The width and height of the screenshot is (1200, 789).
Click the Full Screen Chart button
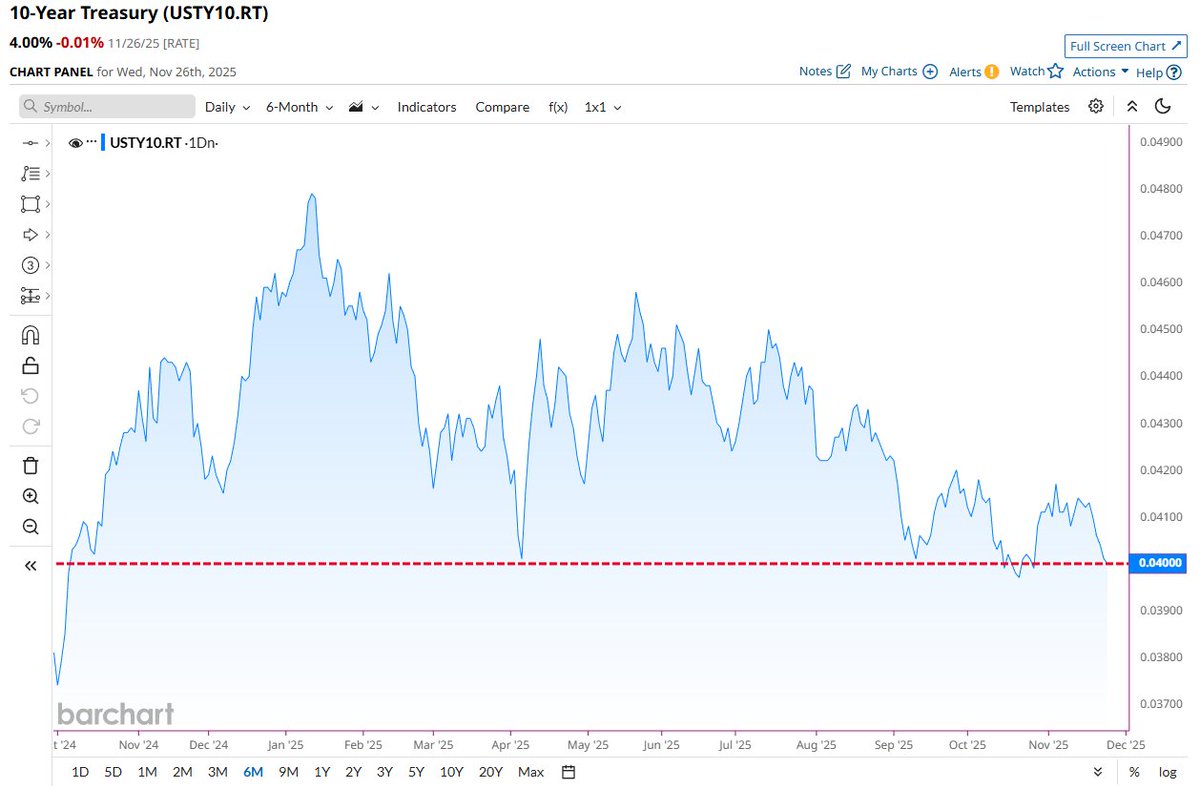click(x=1124, y=45)
